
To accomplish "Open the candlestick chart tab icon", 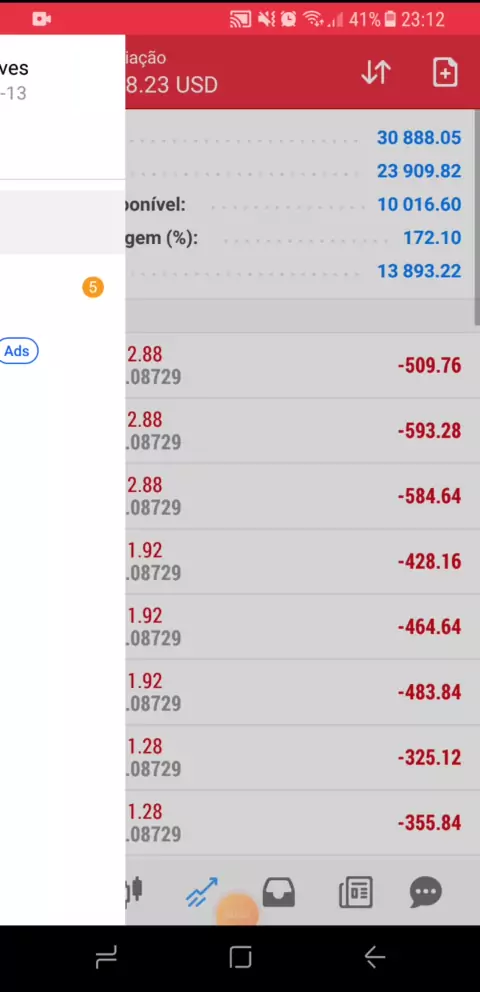I will 134,891.
